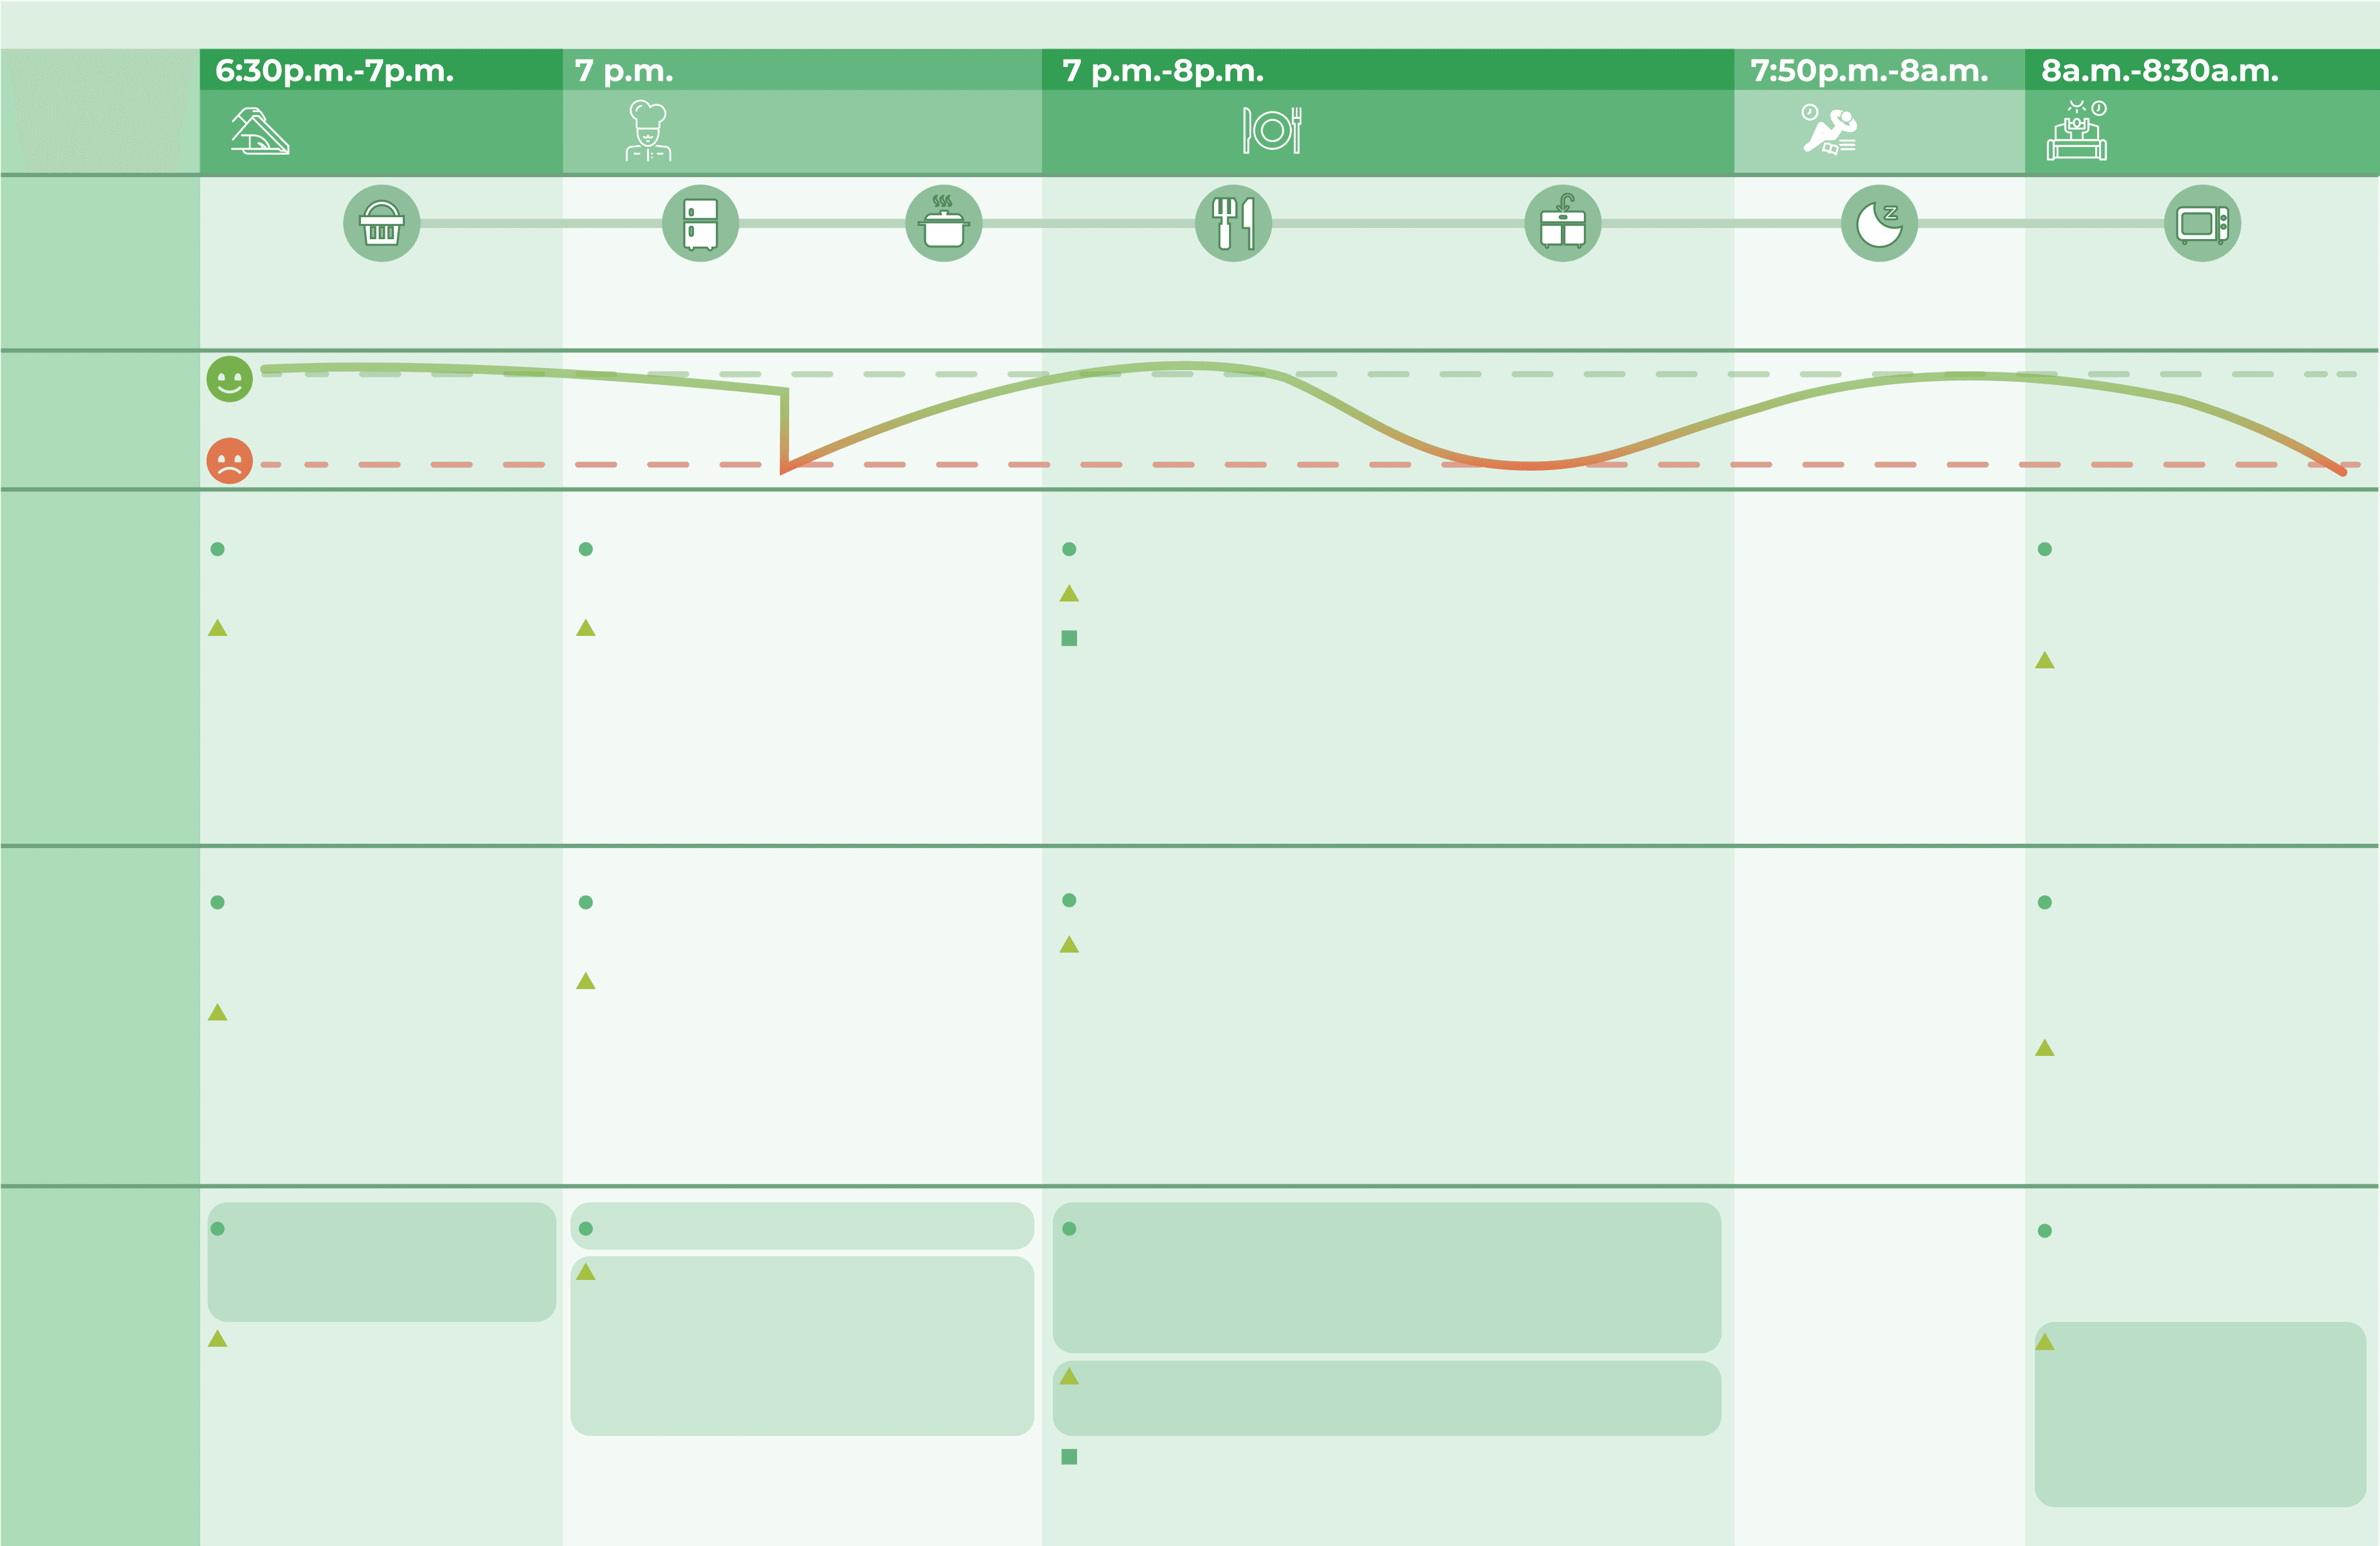This screenshot has height=1546, width=2380.
Task: Click the shopping basket timeline icon
Action: tap(381, 224)
